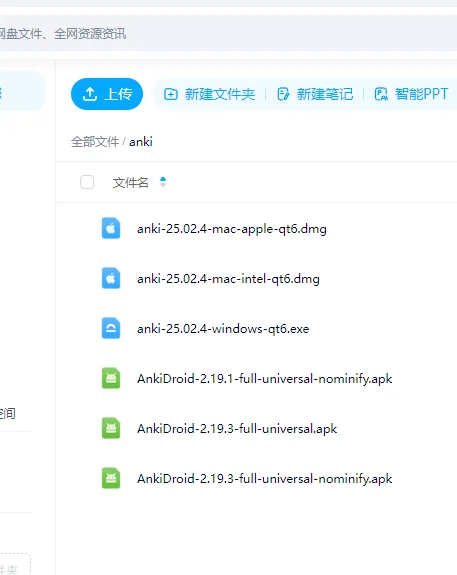
Task: Click the Android icon of AnkiDroid-2.19.3-full-universal.apk
Action: coord(111,428)
